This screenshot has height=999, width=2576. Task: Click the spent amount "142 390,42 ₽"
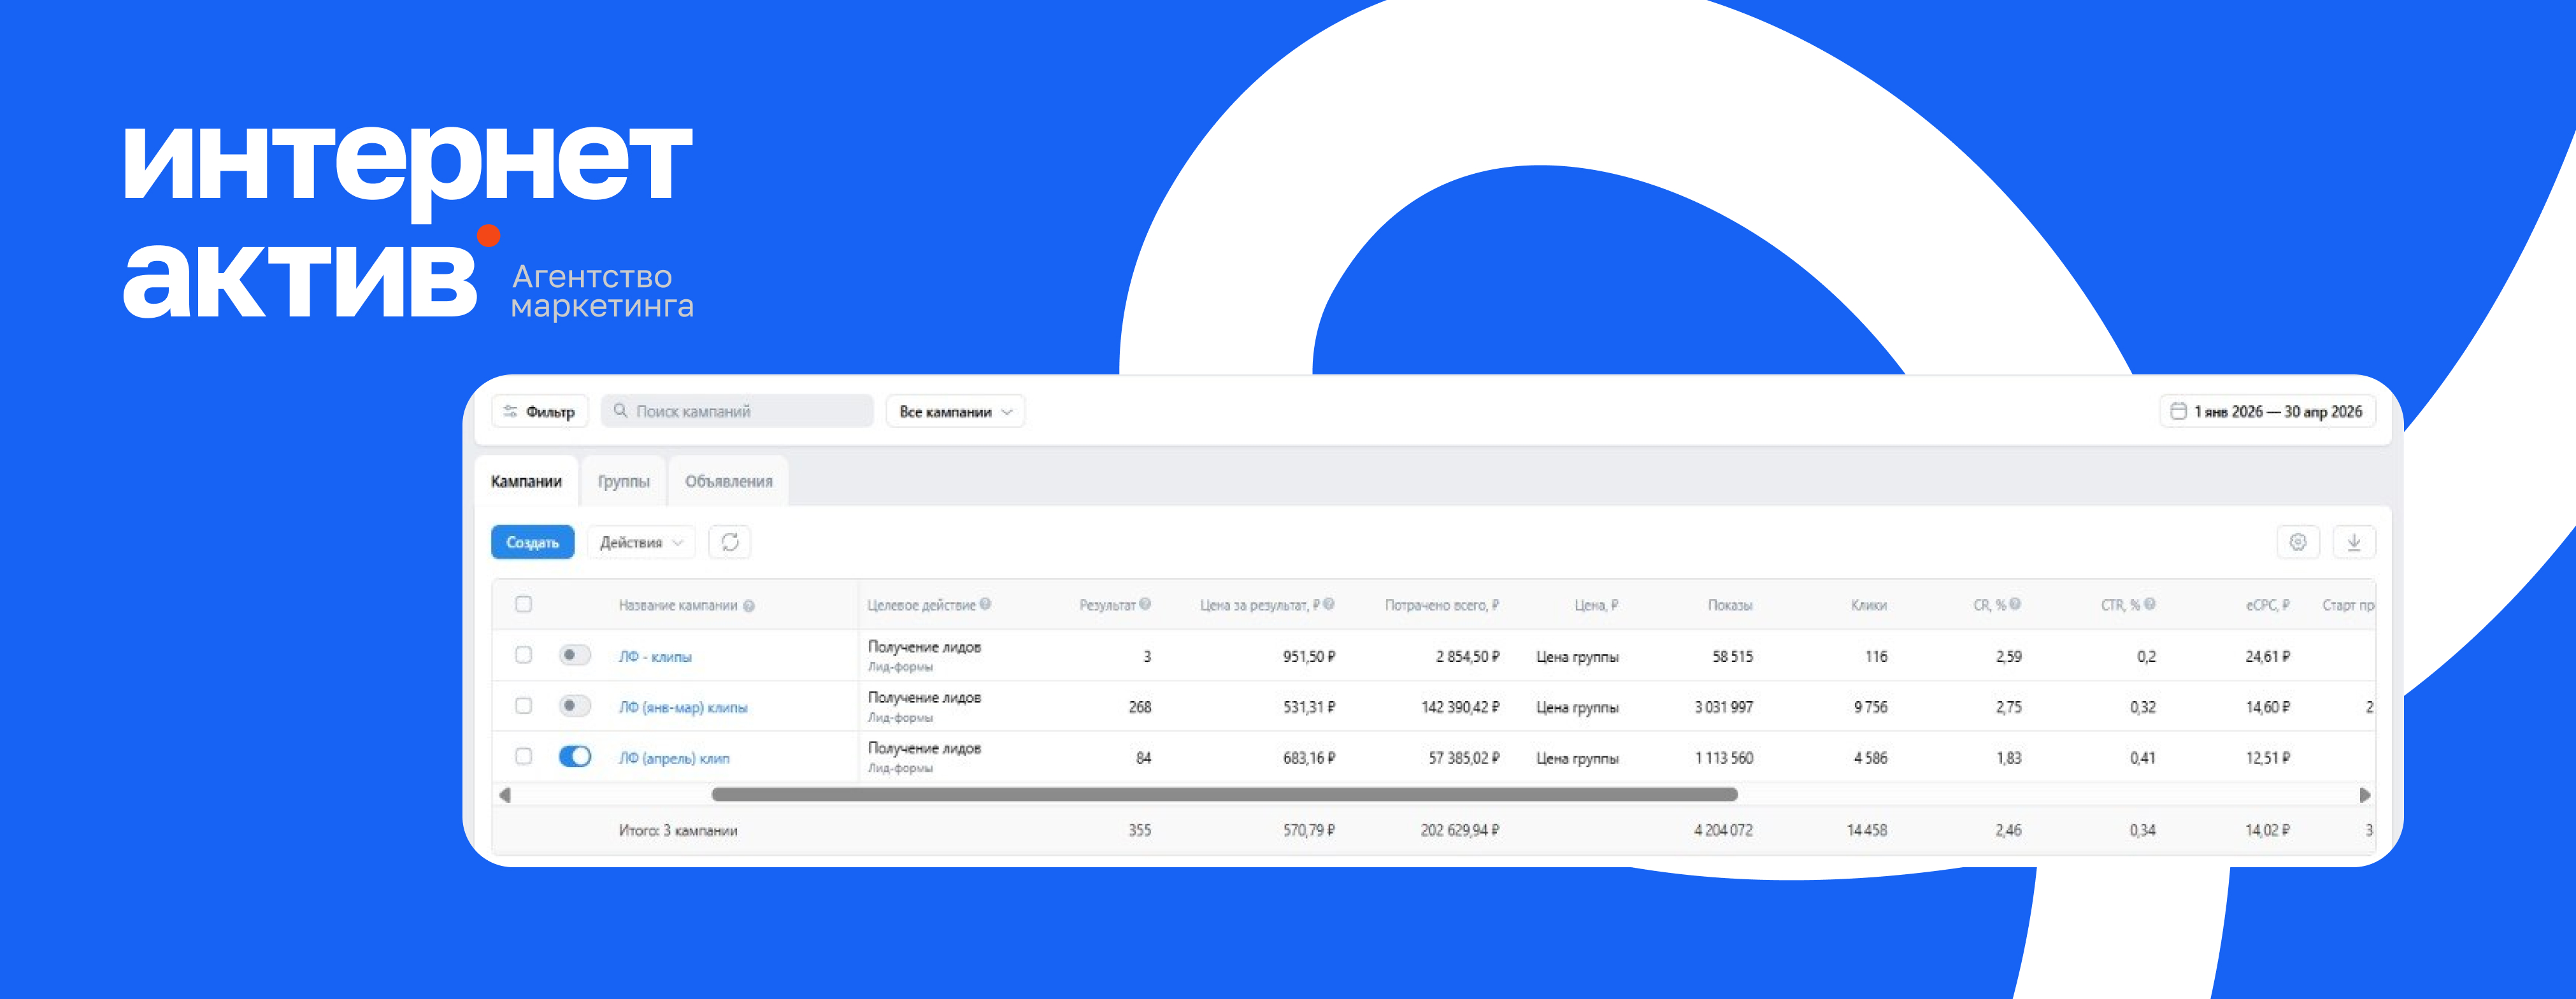[x=1461, y=707]
